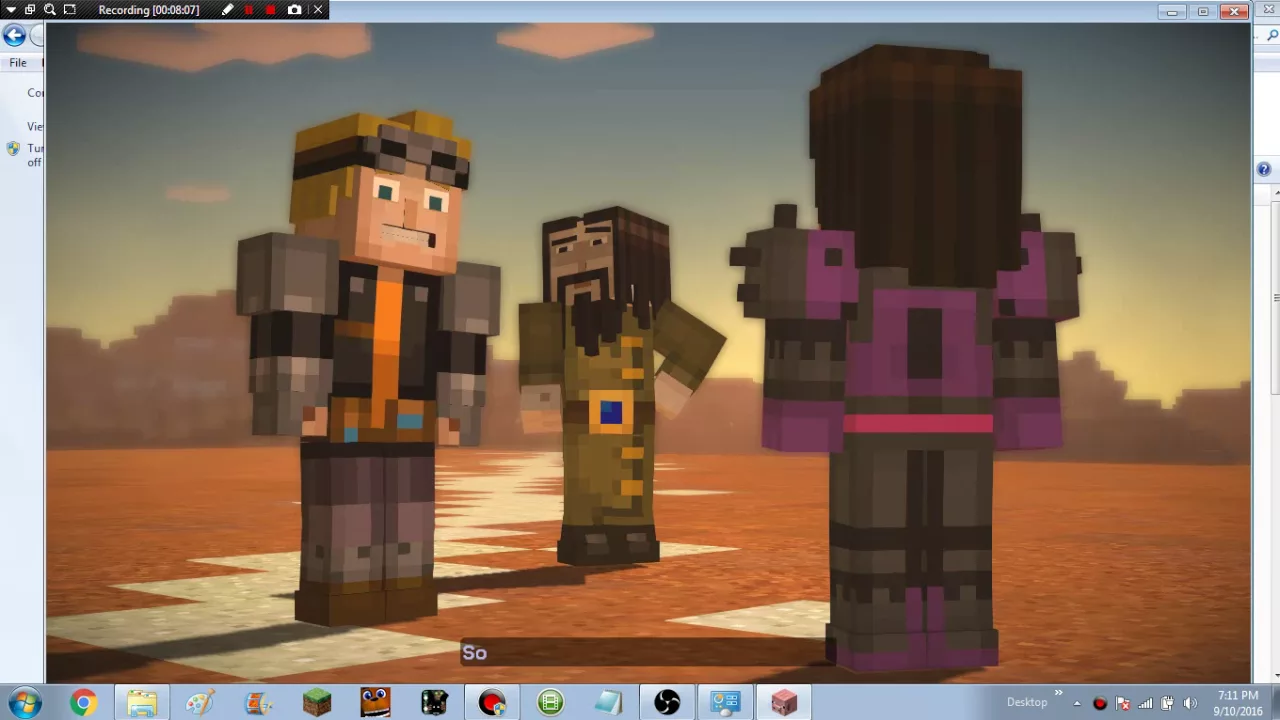Select the recorder pencil draw tool

[228, 10]
